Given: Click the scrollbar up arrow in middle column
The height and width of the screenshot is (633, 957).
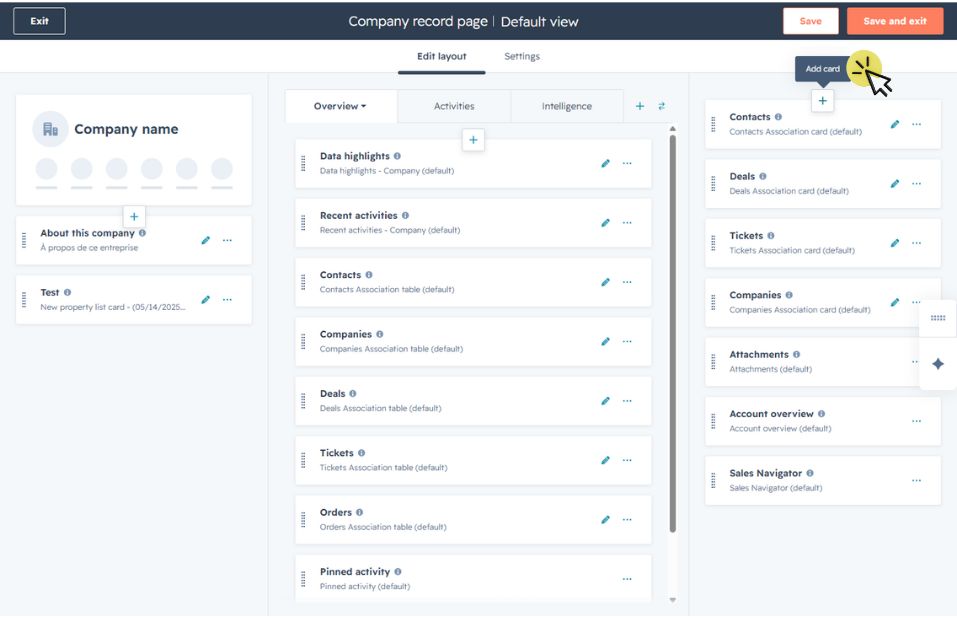Looking at the screenshot, I should (x=673, y=129).
